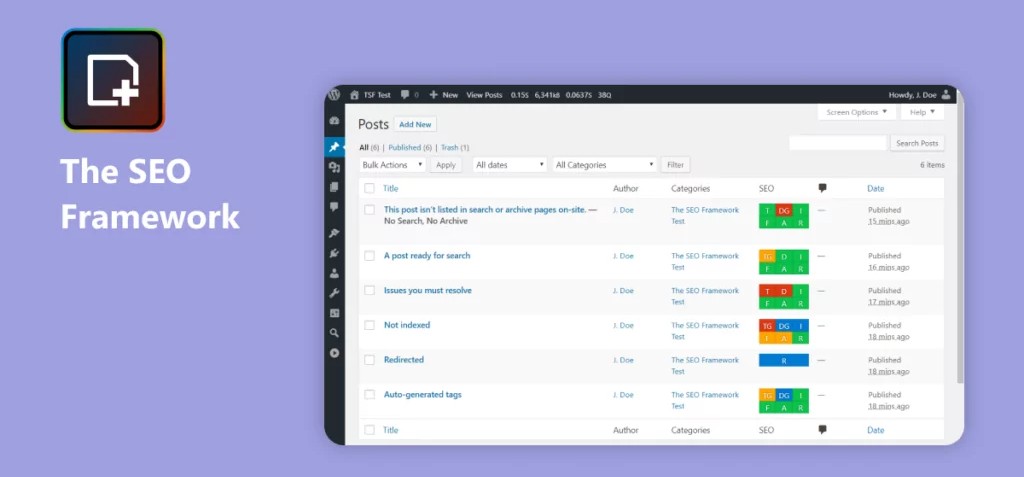Select checkbox for 'Auto-generated tags' post

tap(370, 394)
